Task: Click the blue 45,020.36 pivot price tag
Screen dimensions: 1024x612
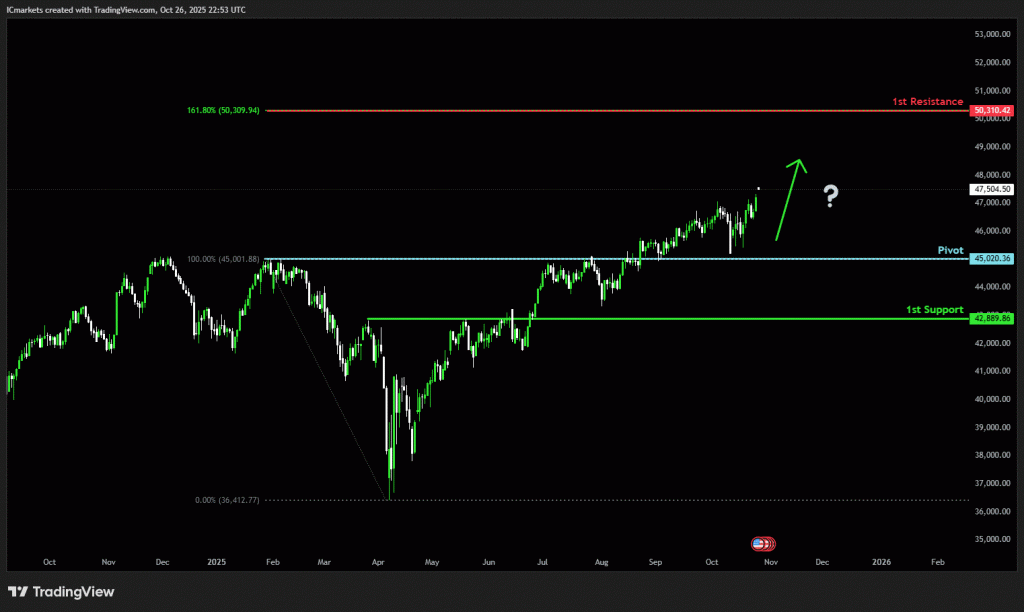Action: [x=992, y=258]
